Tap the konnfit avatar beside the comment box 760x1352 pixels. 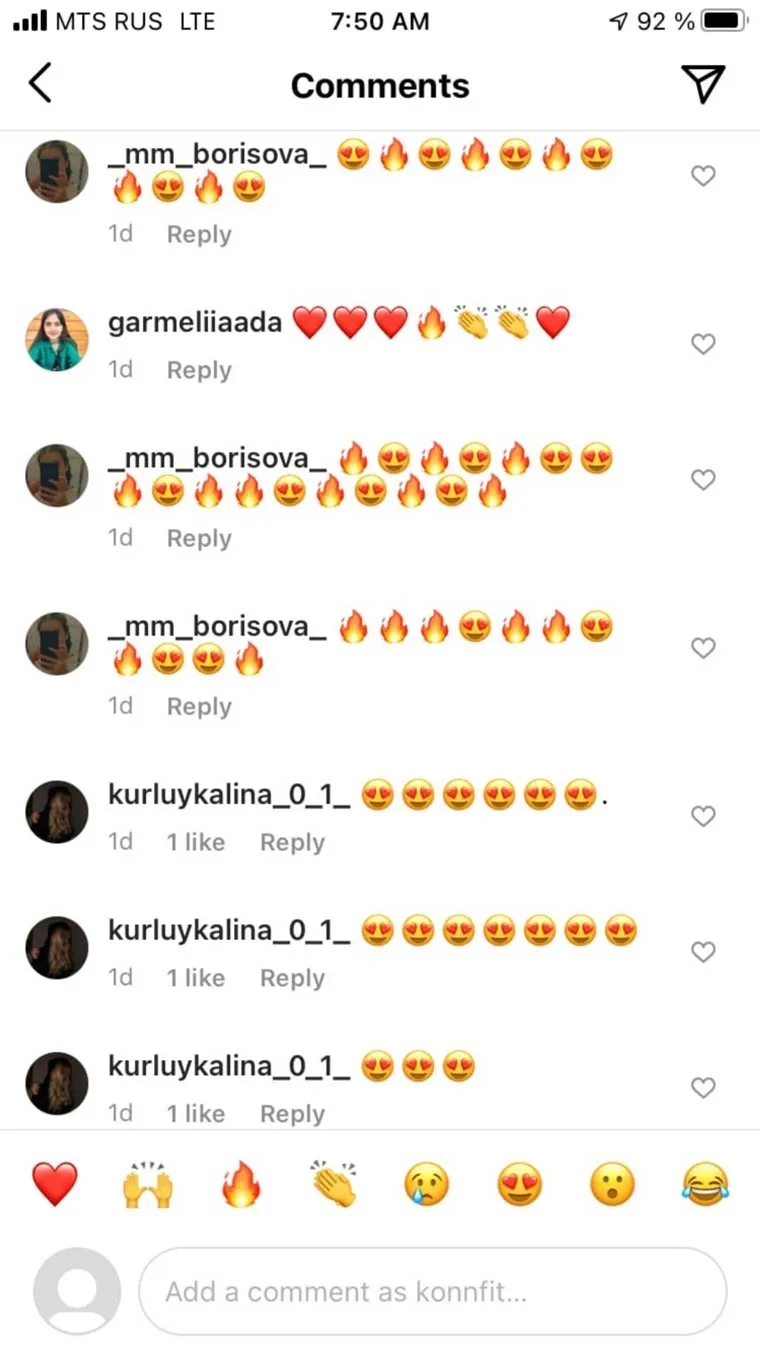(x=77, y=1291)
